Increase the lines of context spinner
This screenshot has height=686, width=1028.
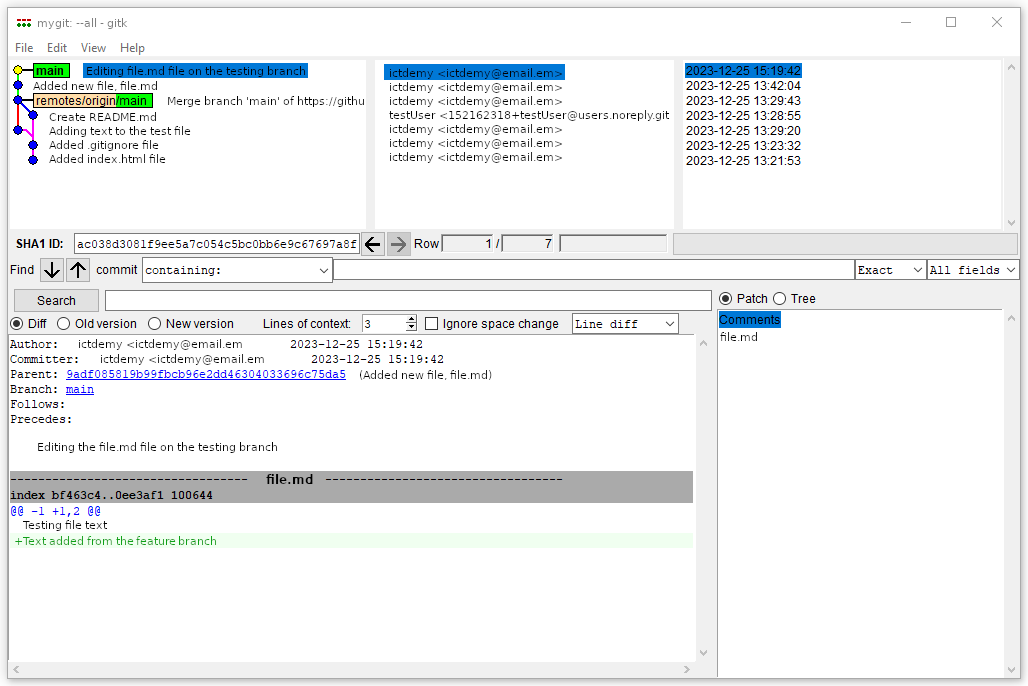coord(411,320)
